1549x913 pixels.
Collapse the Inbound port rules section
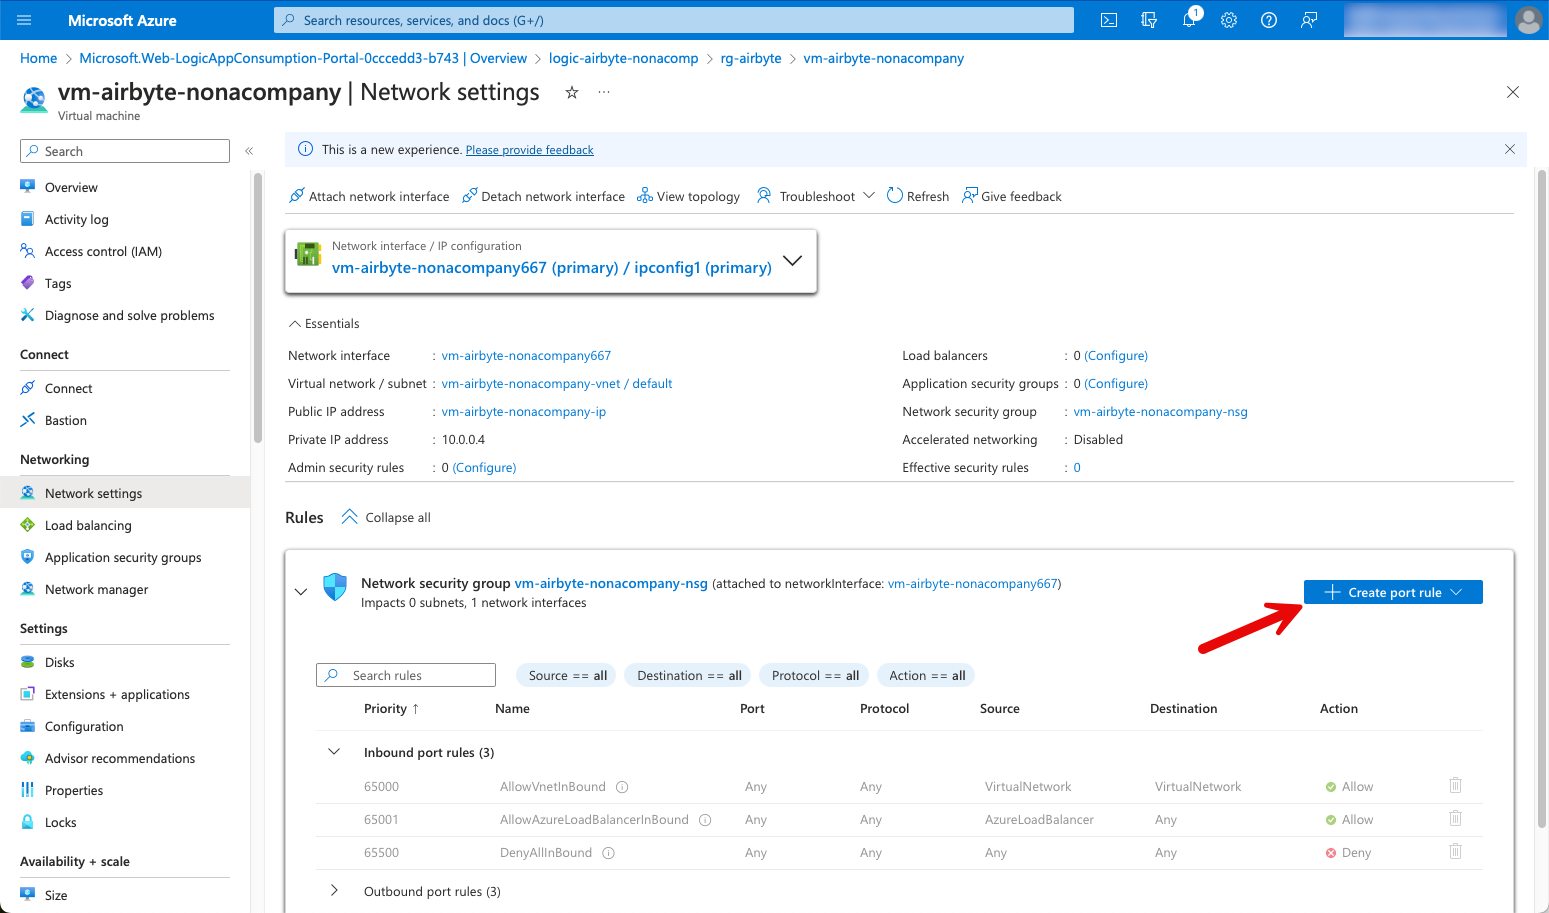(334, 752)
